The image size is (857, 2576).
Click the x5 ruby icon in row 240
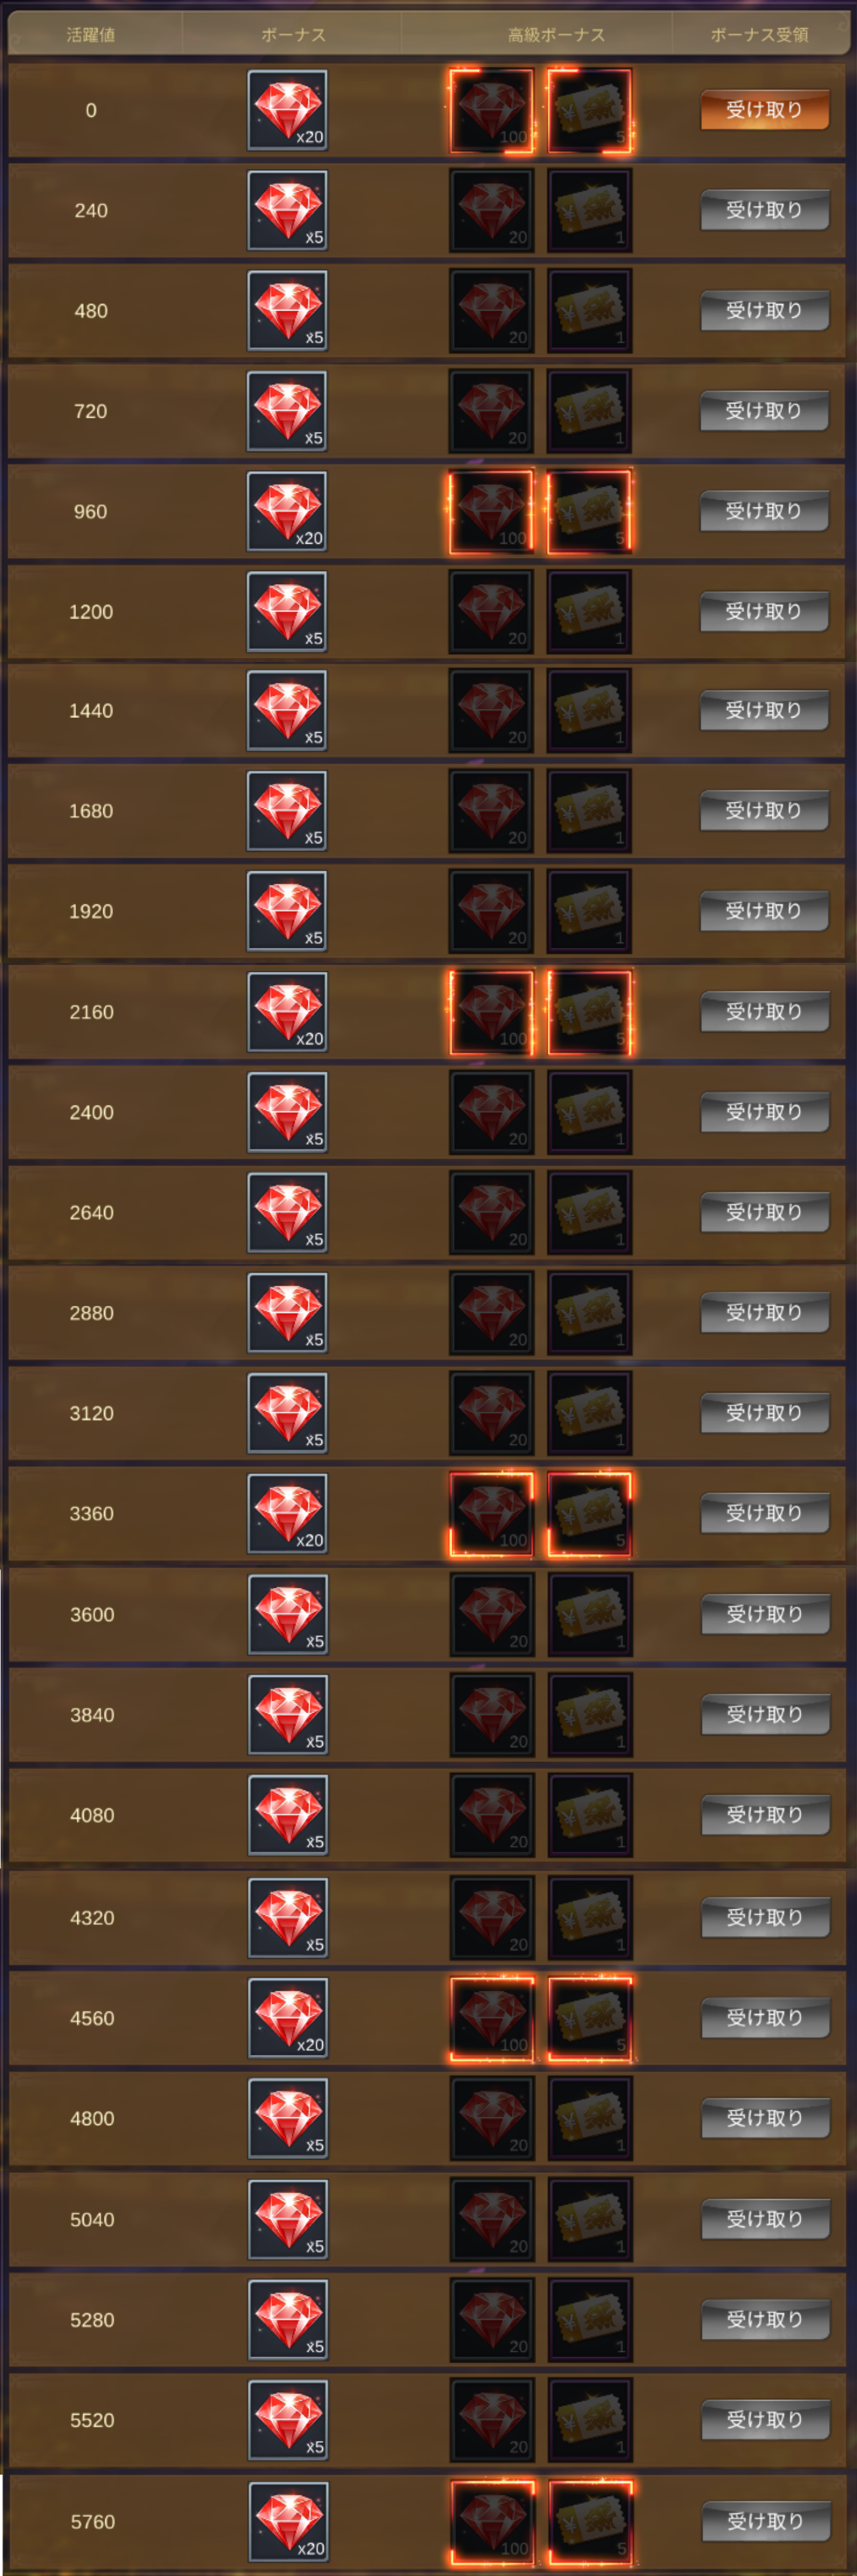[288, 210]
